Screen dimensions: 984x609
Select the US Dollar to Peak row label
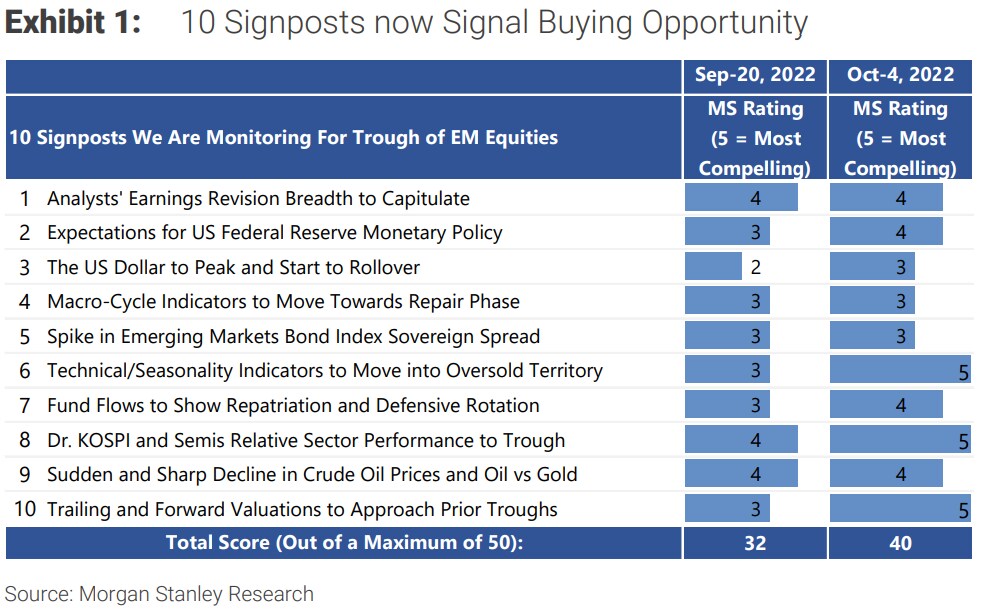(233, 268)
